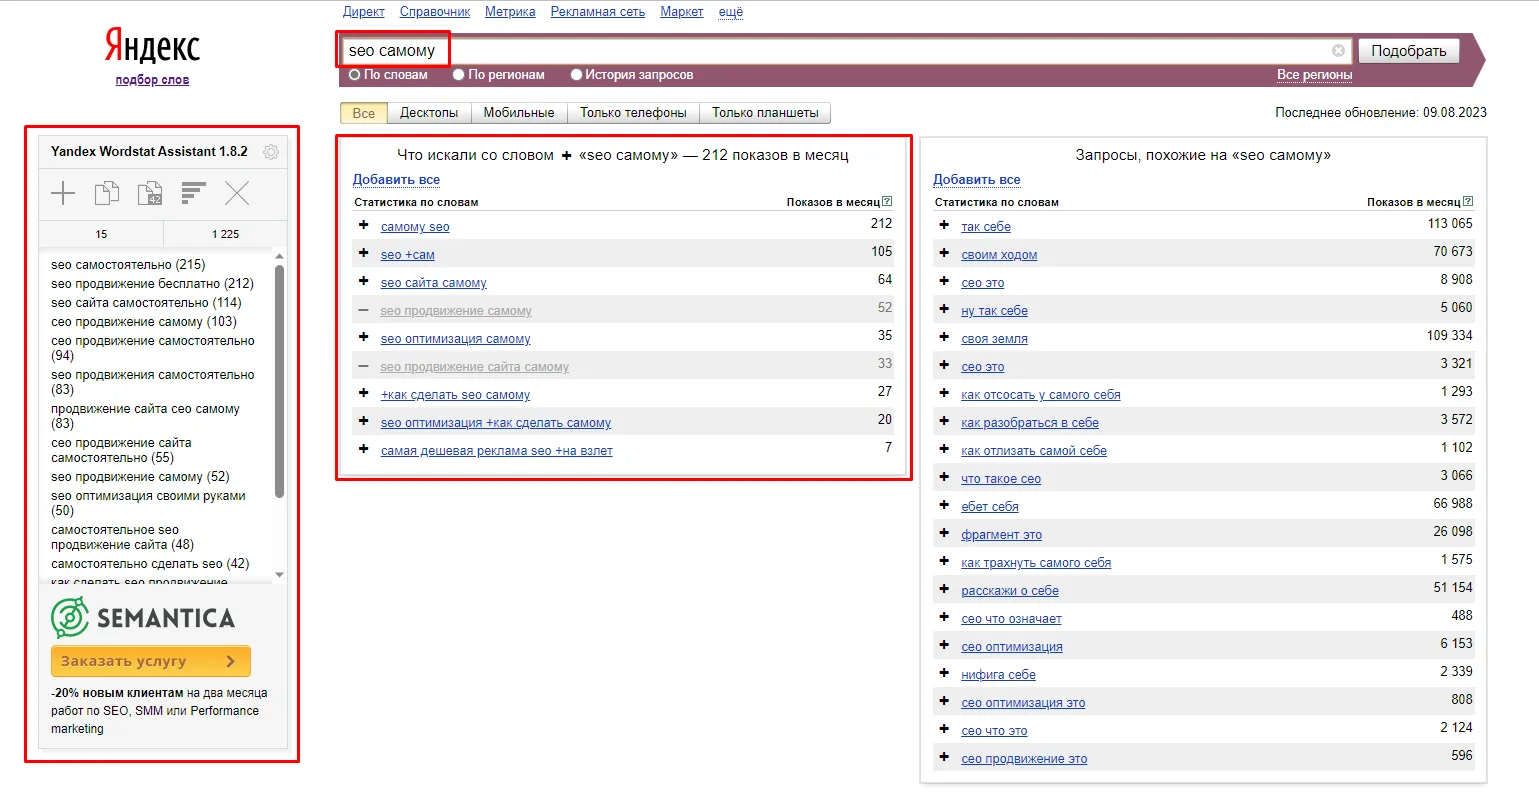The image size is (1539, 796).
Task: Clear the search field with the x icon
Action: [1338, 51]
